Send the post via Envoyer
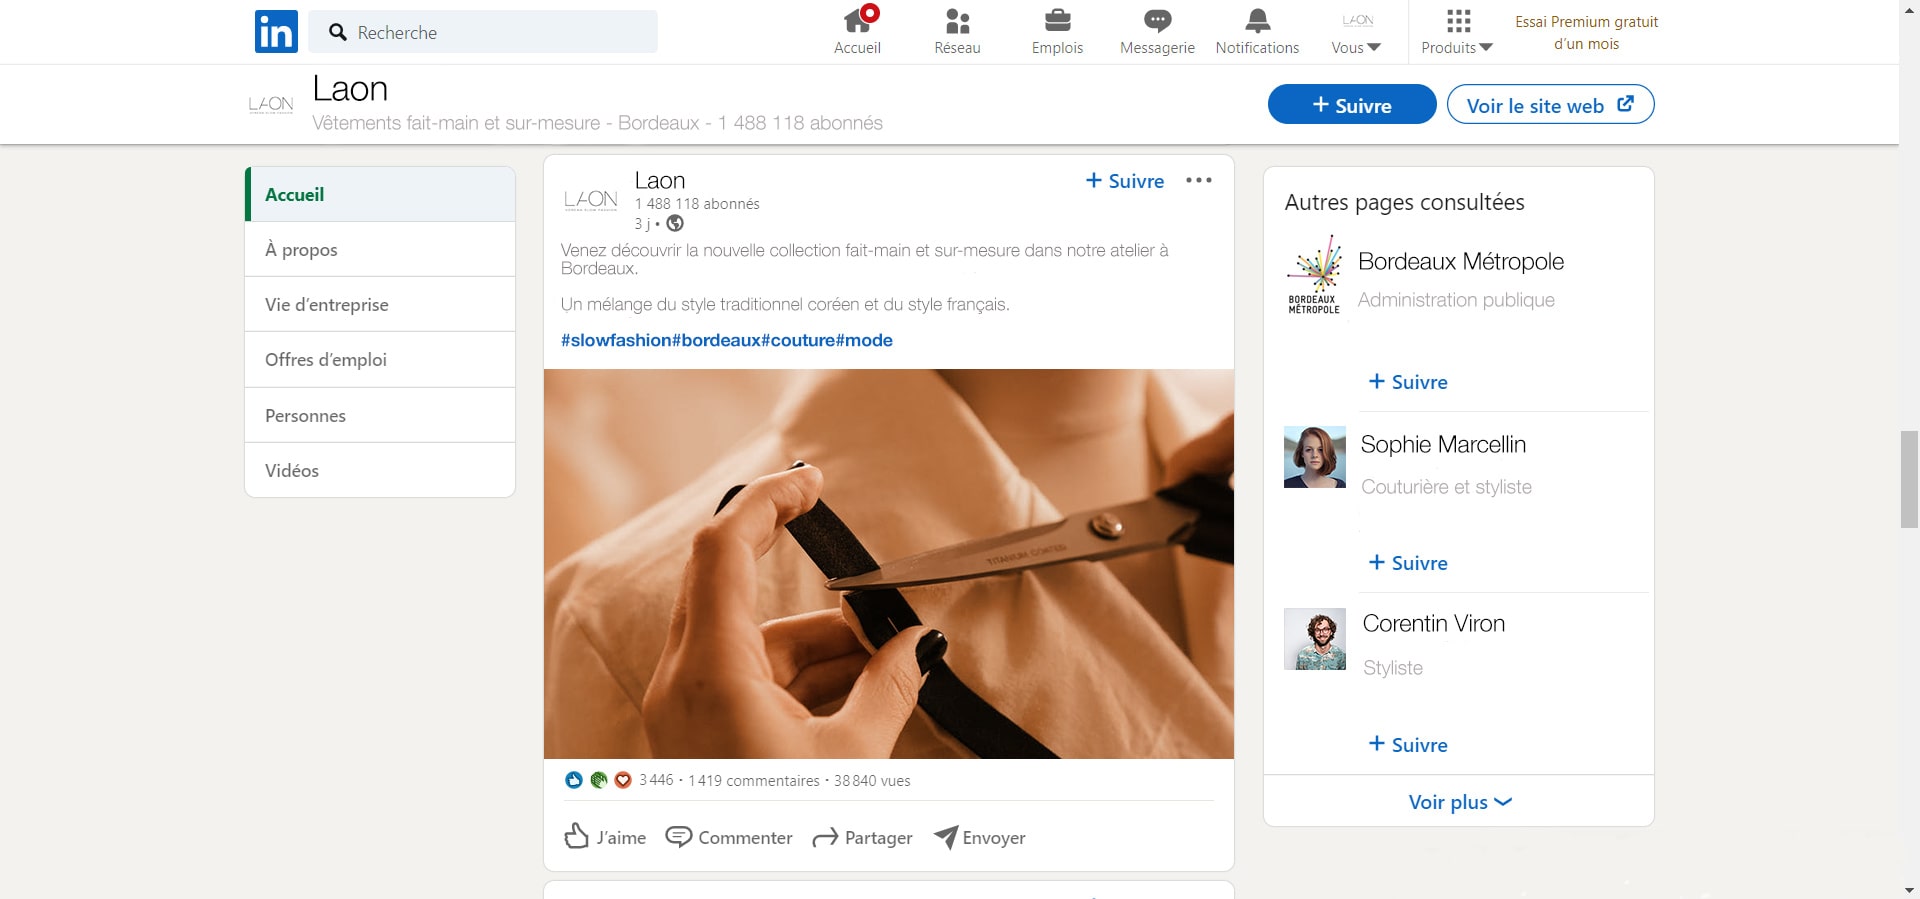Viewport: 1920px width, 899px height. [x=979, y=837]
